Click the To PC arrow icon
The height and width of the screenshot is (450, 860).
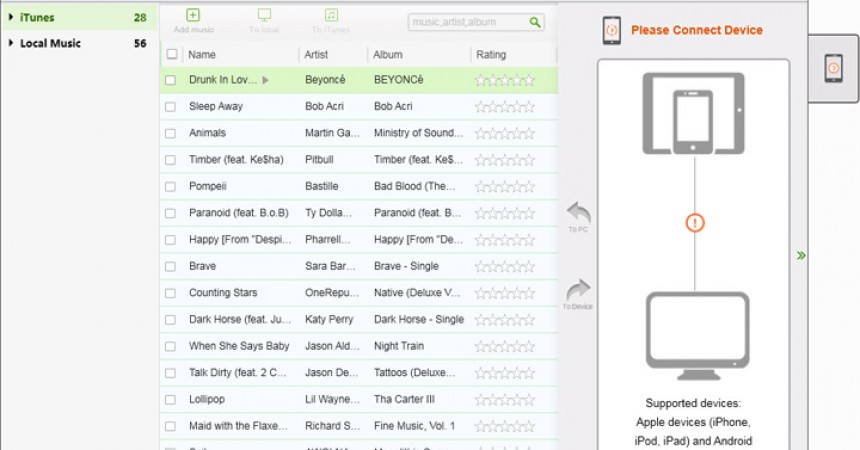coord(578,212)
